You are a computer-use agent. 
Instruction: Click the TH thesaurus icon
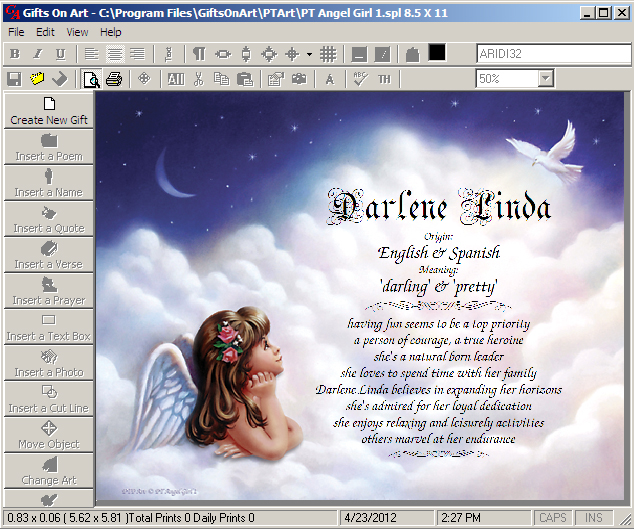[384, 79]
